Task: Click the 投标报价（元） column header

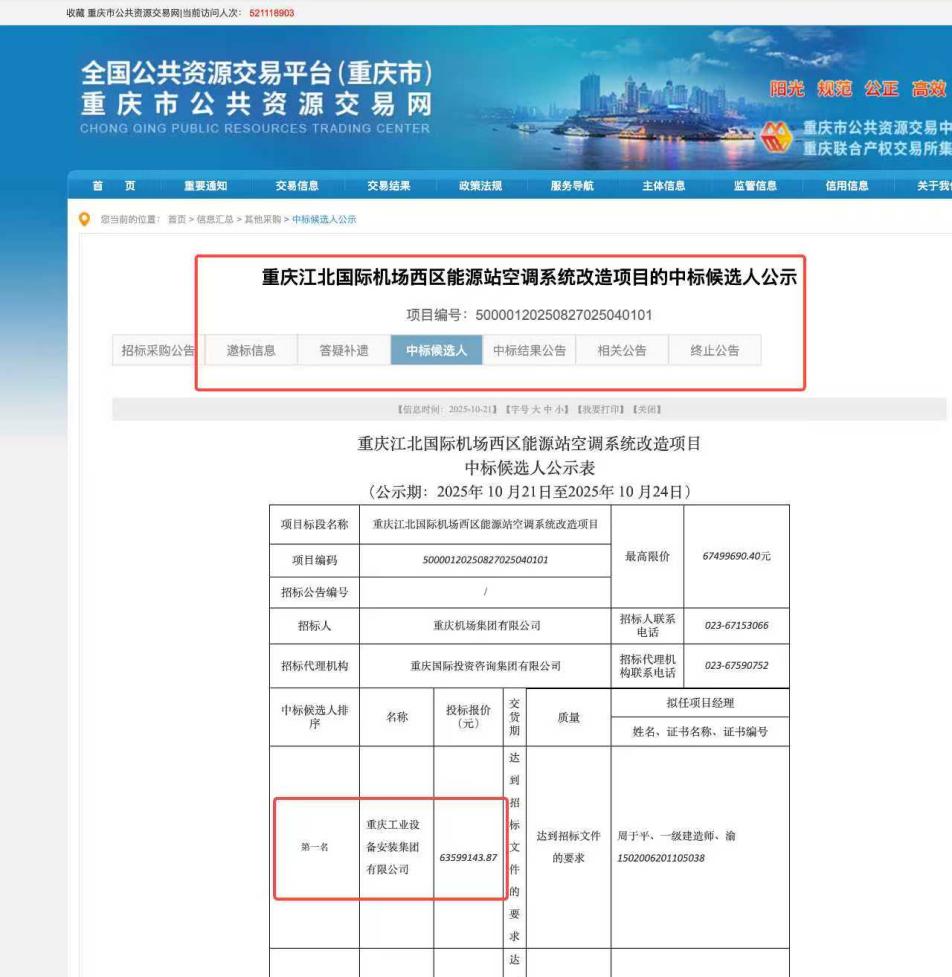Action: (469, 717)
